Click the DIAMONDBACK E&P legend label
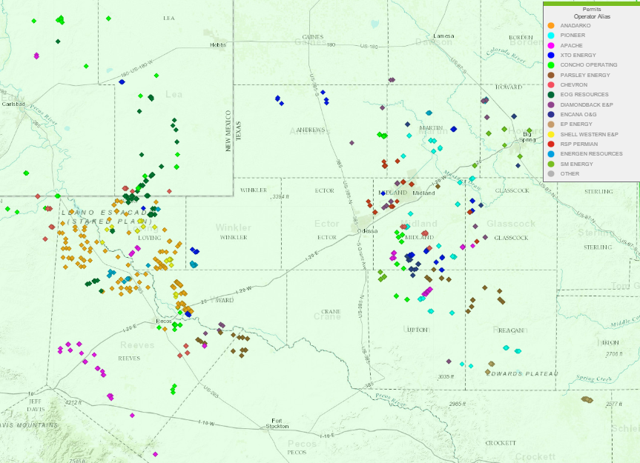The image size is (640, 463). pyautogui.click(x=587, y=105)
